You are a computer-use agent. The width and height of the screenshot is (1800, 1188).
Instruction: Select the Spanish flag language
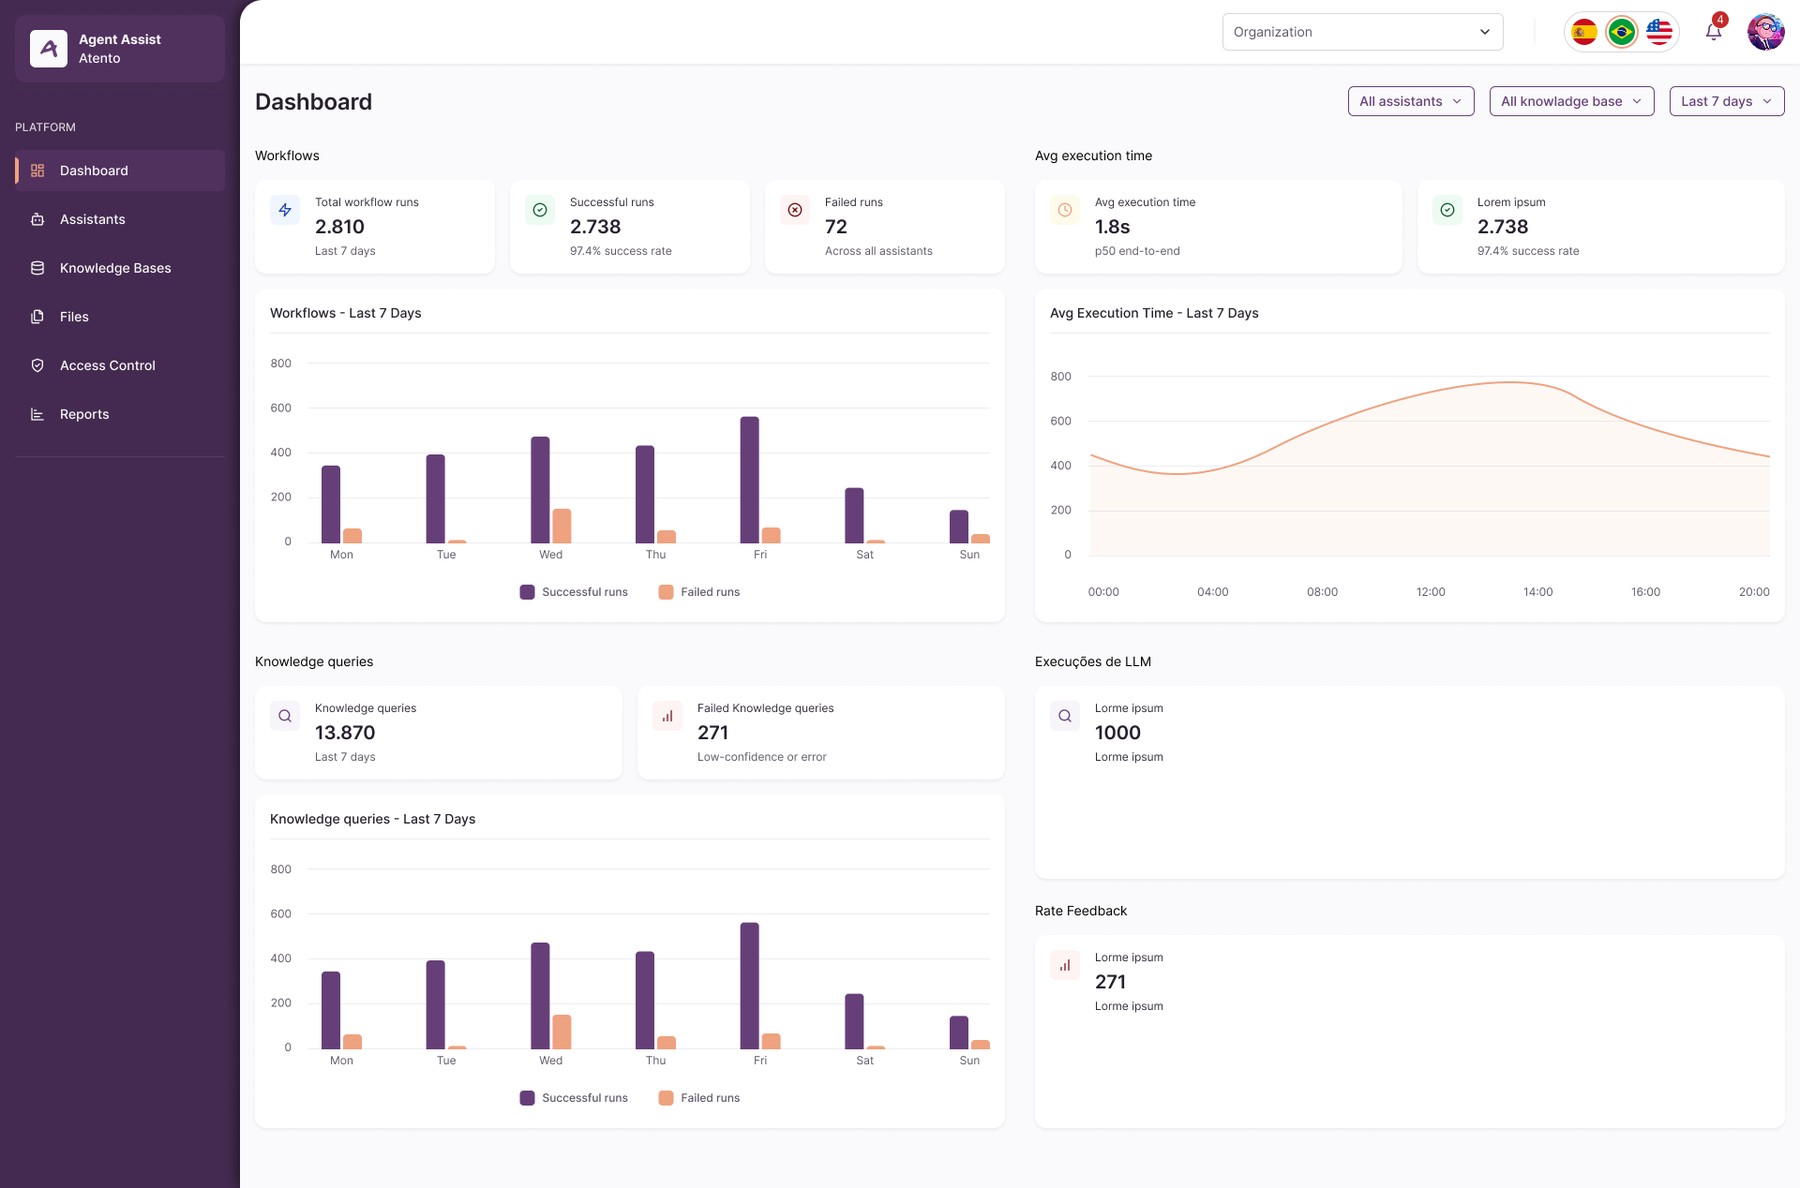[x=1584, y=32]
